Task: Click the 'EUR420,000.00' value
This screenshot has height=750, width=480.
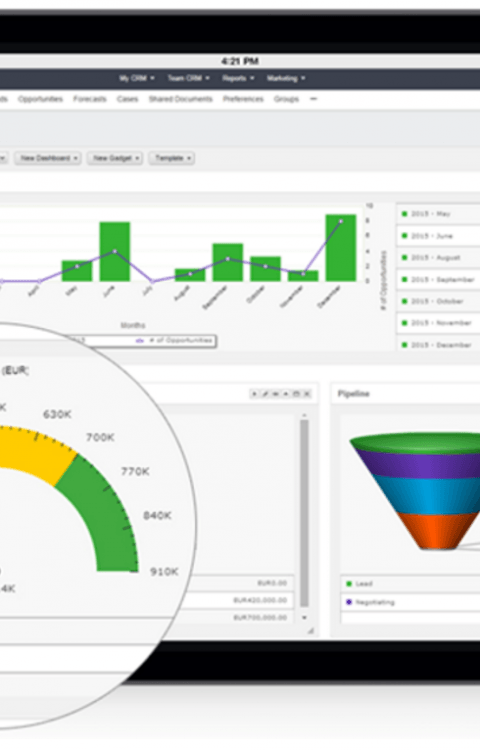Action: click(260, 600)
